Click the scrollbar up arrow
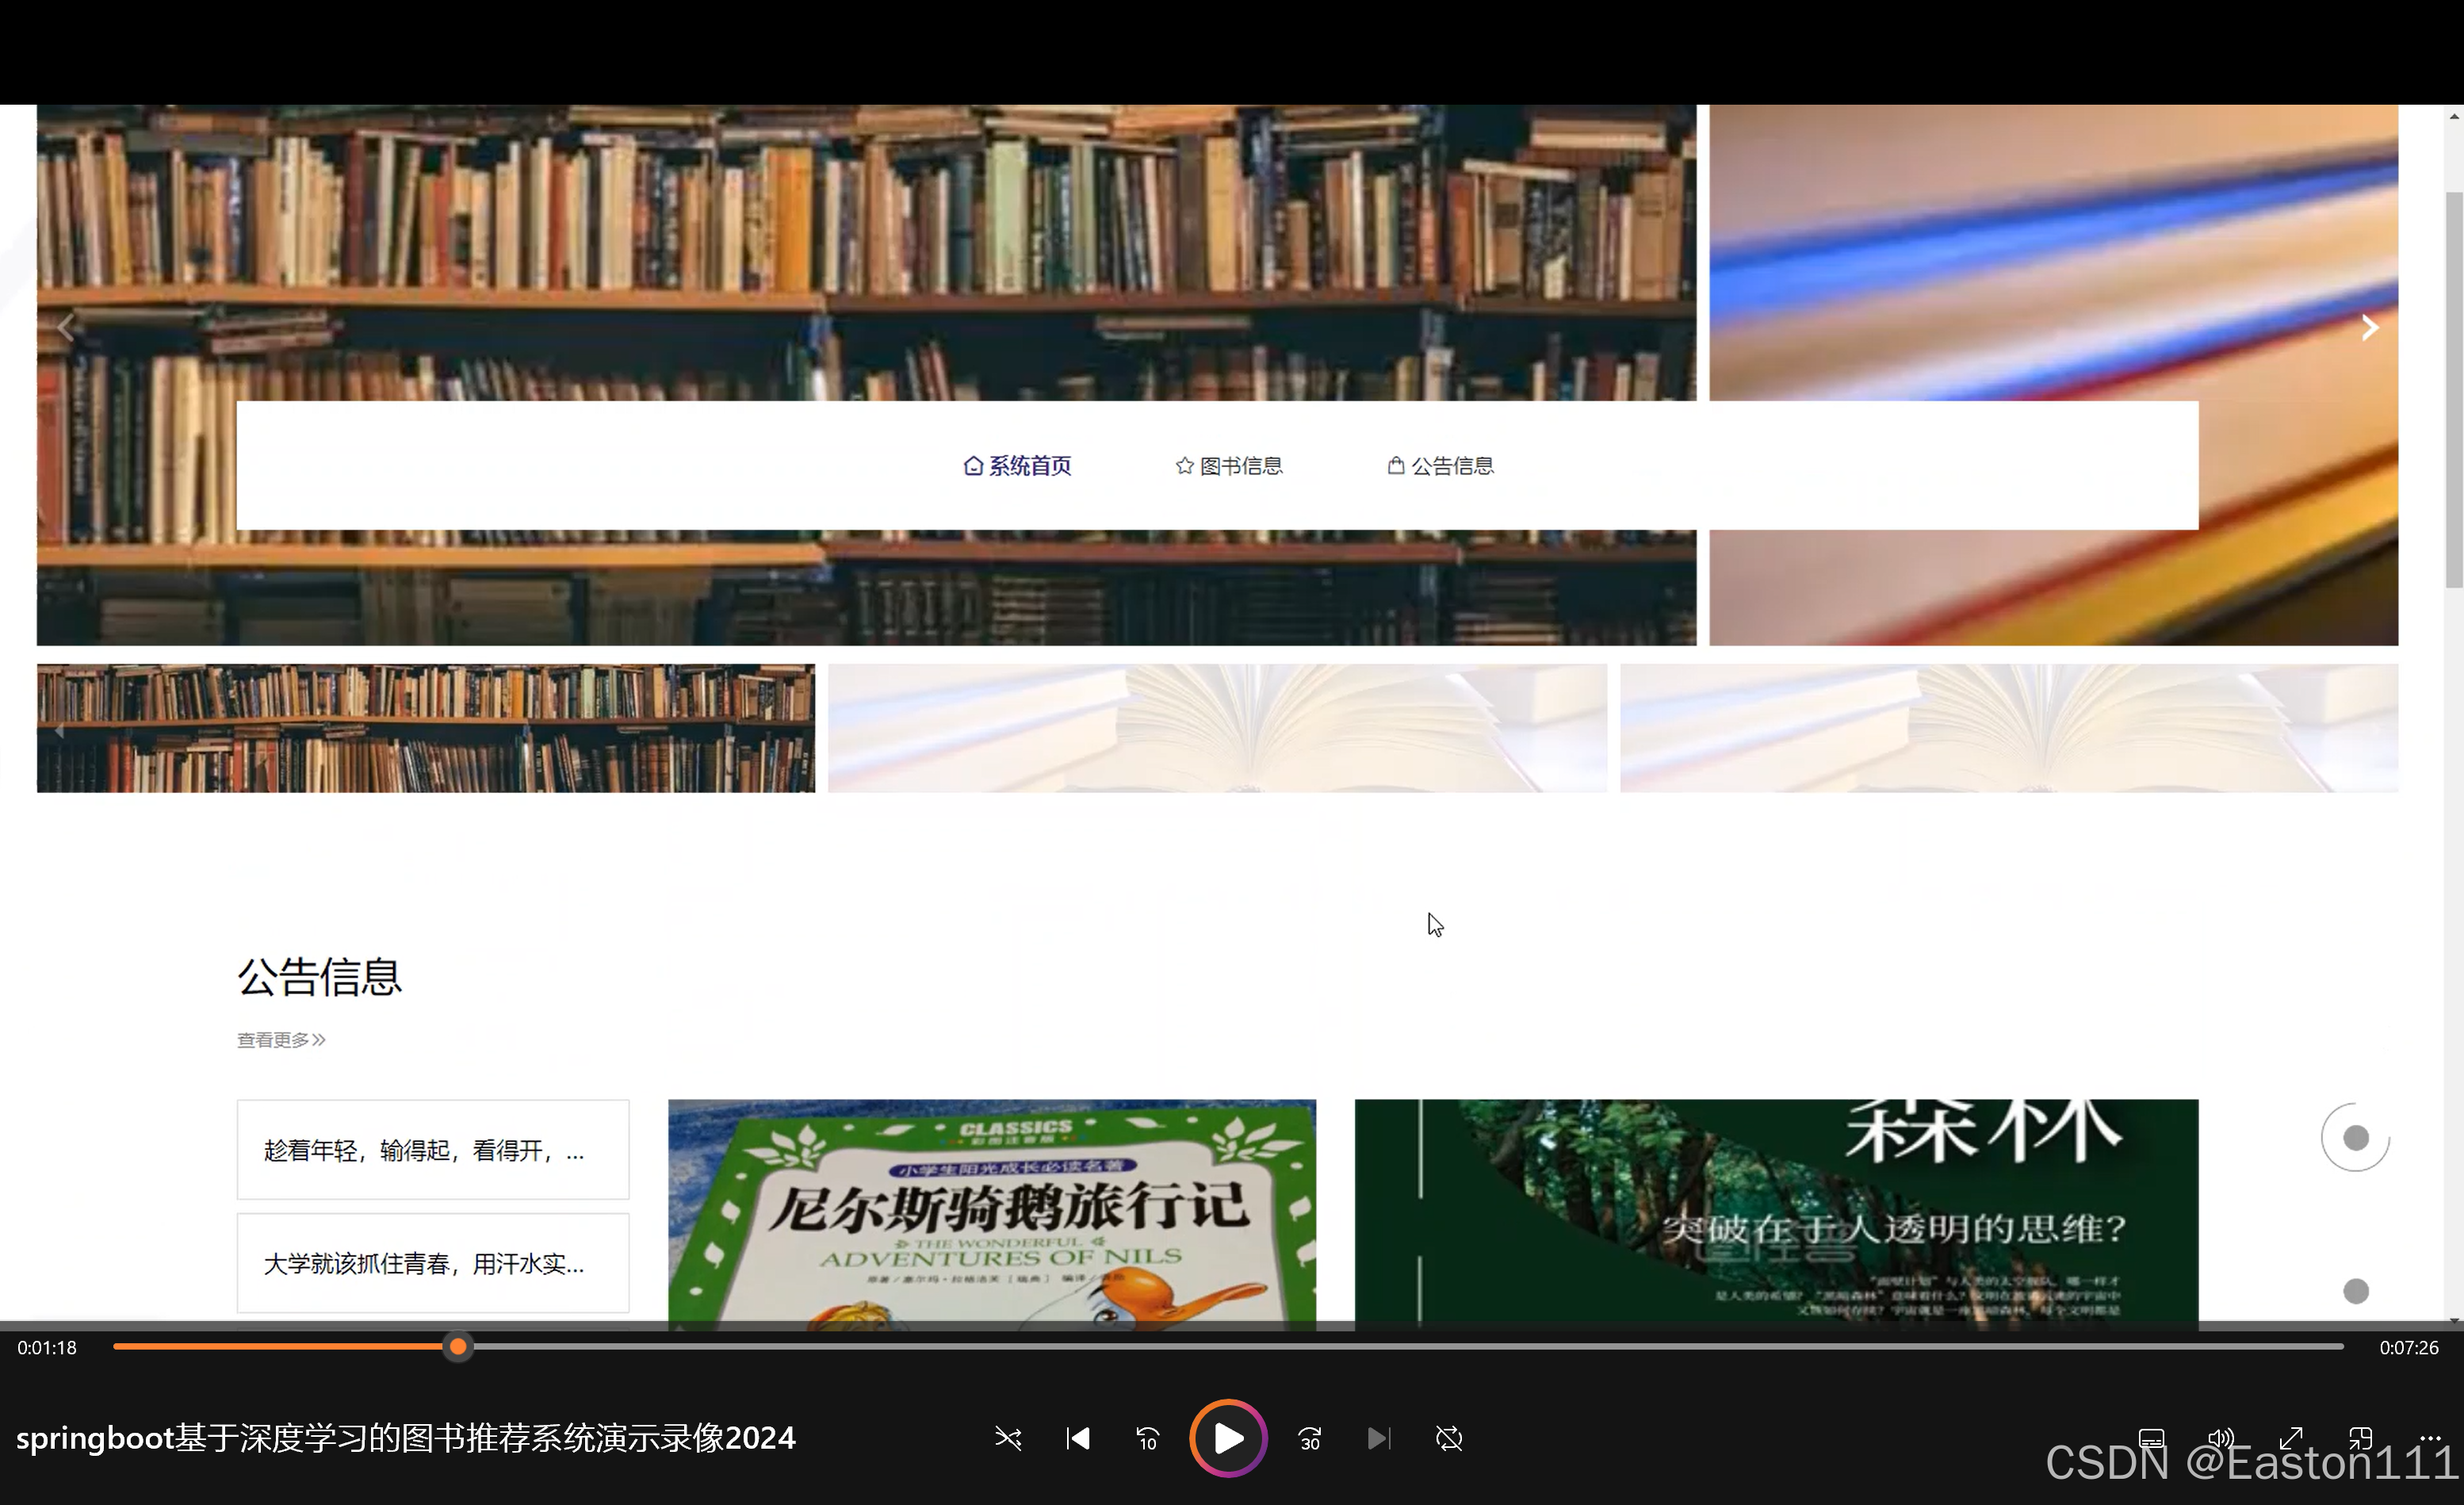The image size is (2464, 1505). (x=2454, y=117)
